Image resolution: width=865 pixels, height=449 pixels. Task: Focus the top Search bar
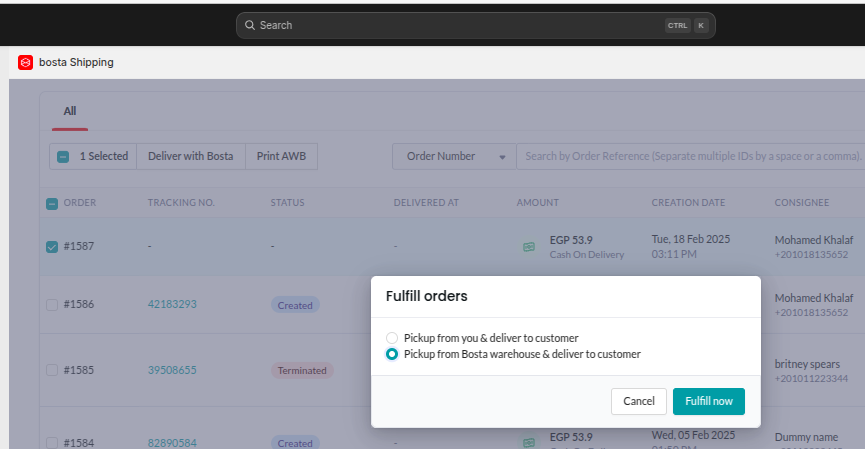coord(476,25)
